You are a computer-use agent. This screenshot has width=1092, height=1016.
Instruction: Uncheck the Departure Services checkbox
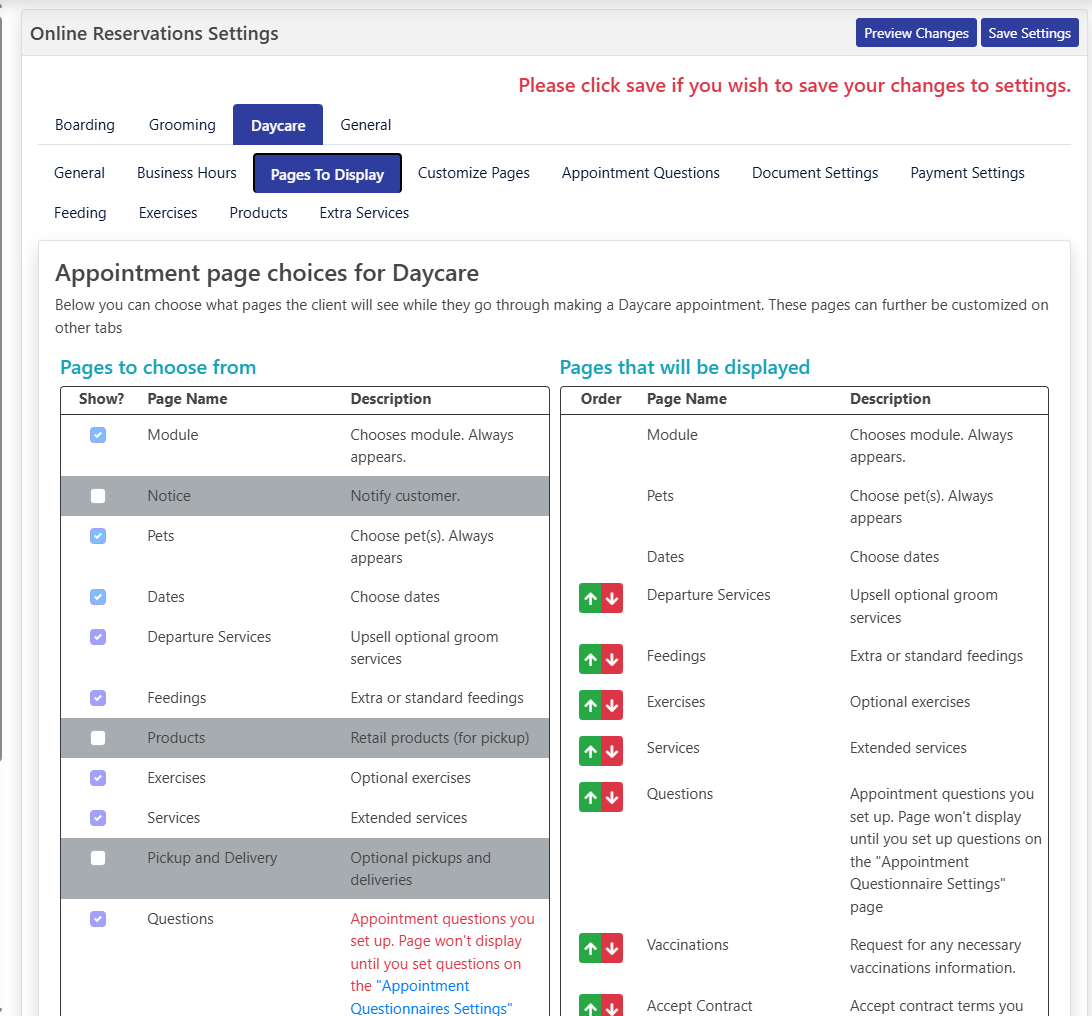98,637
